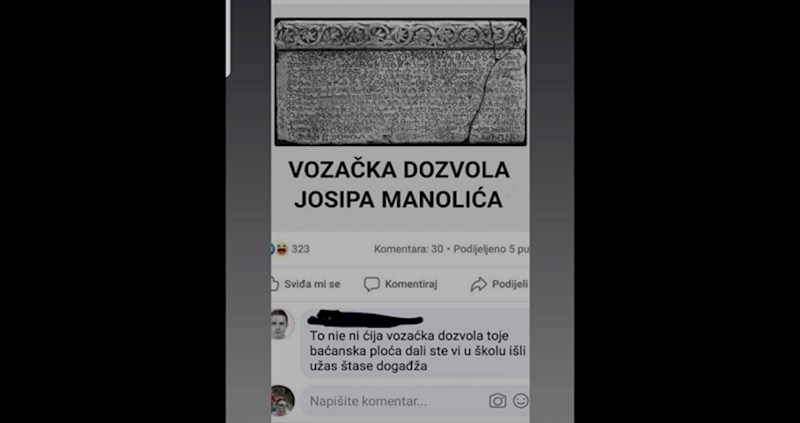
Task: Open the Bašćanska ploča stone tablet image
Action: click(x=401, y=82)
